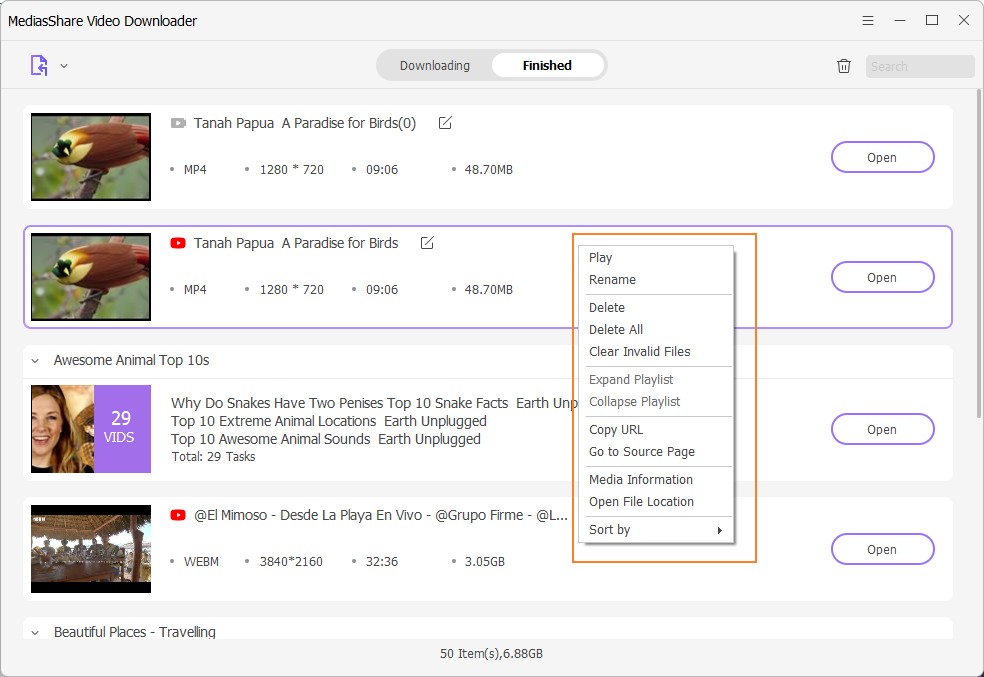Click gray video icon of first item
The height and width of the screenshot is (677, 984).
click(178, 123)
